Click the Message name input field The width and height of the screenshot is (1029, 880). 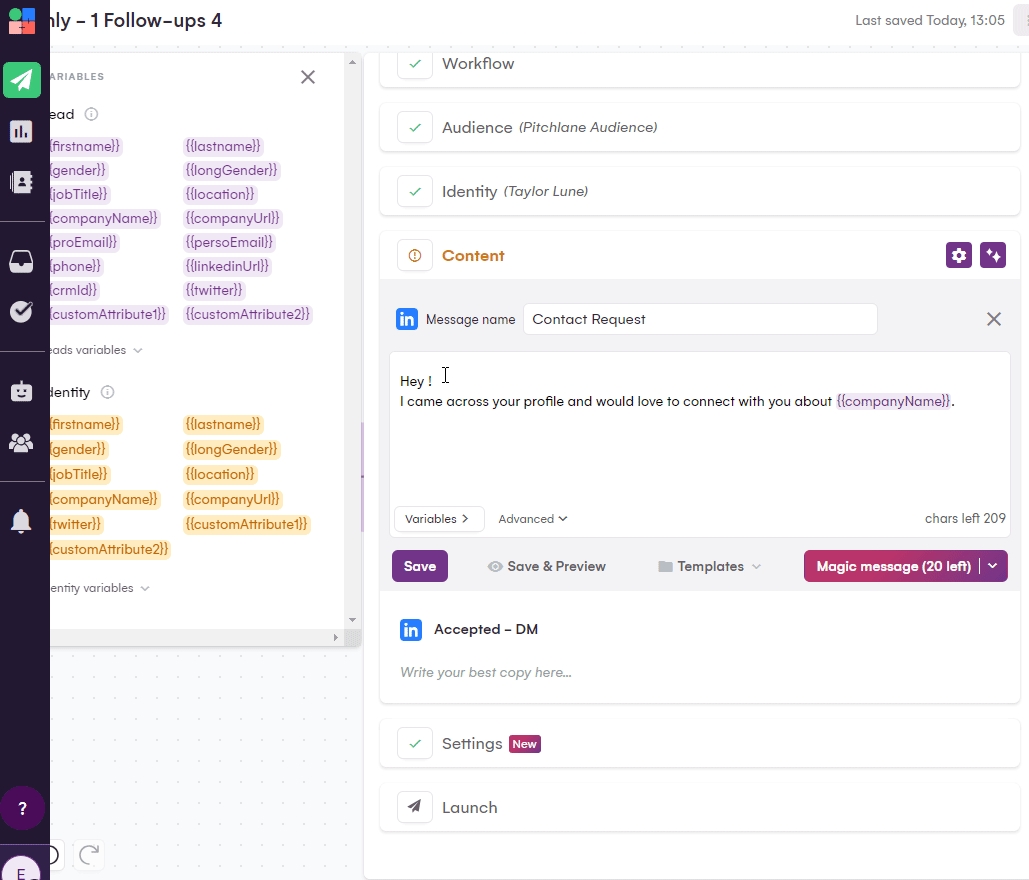(700, 319)
